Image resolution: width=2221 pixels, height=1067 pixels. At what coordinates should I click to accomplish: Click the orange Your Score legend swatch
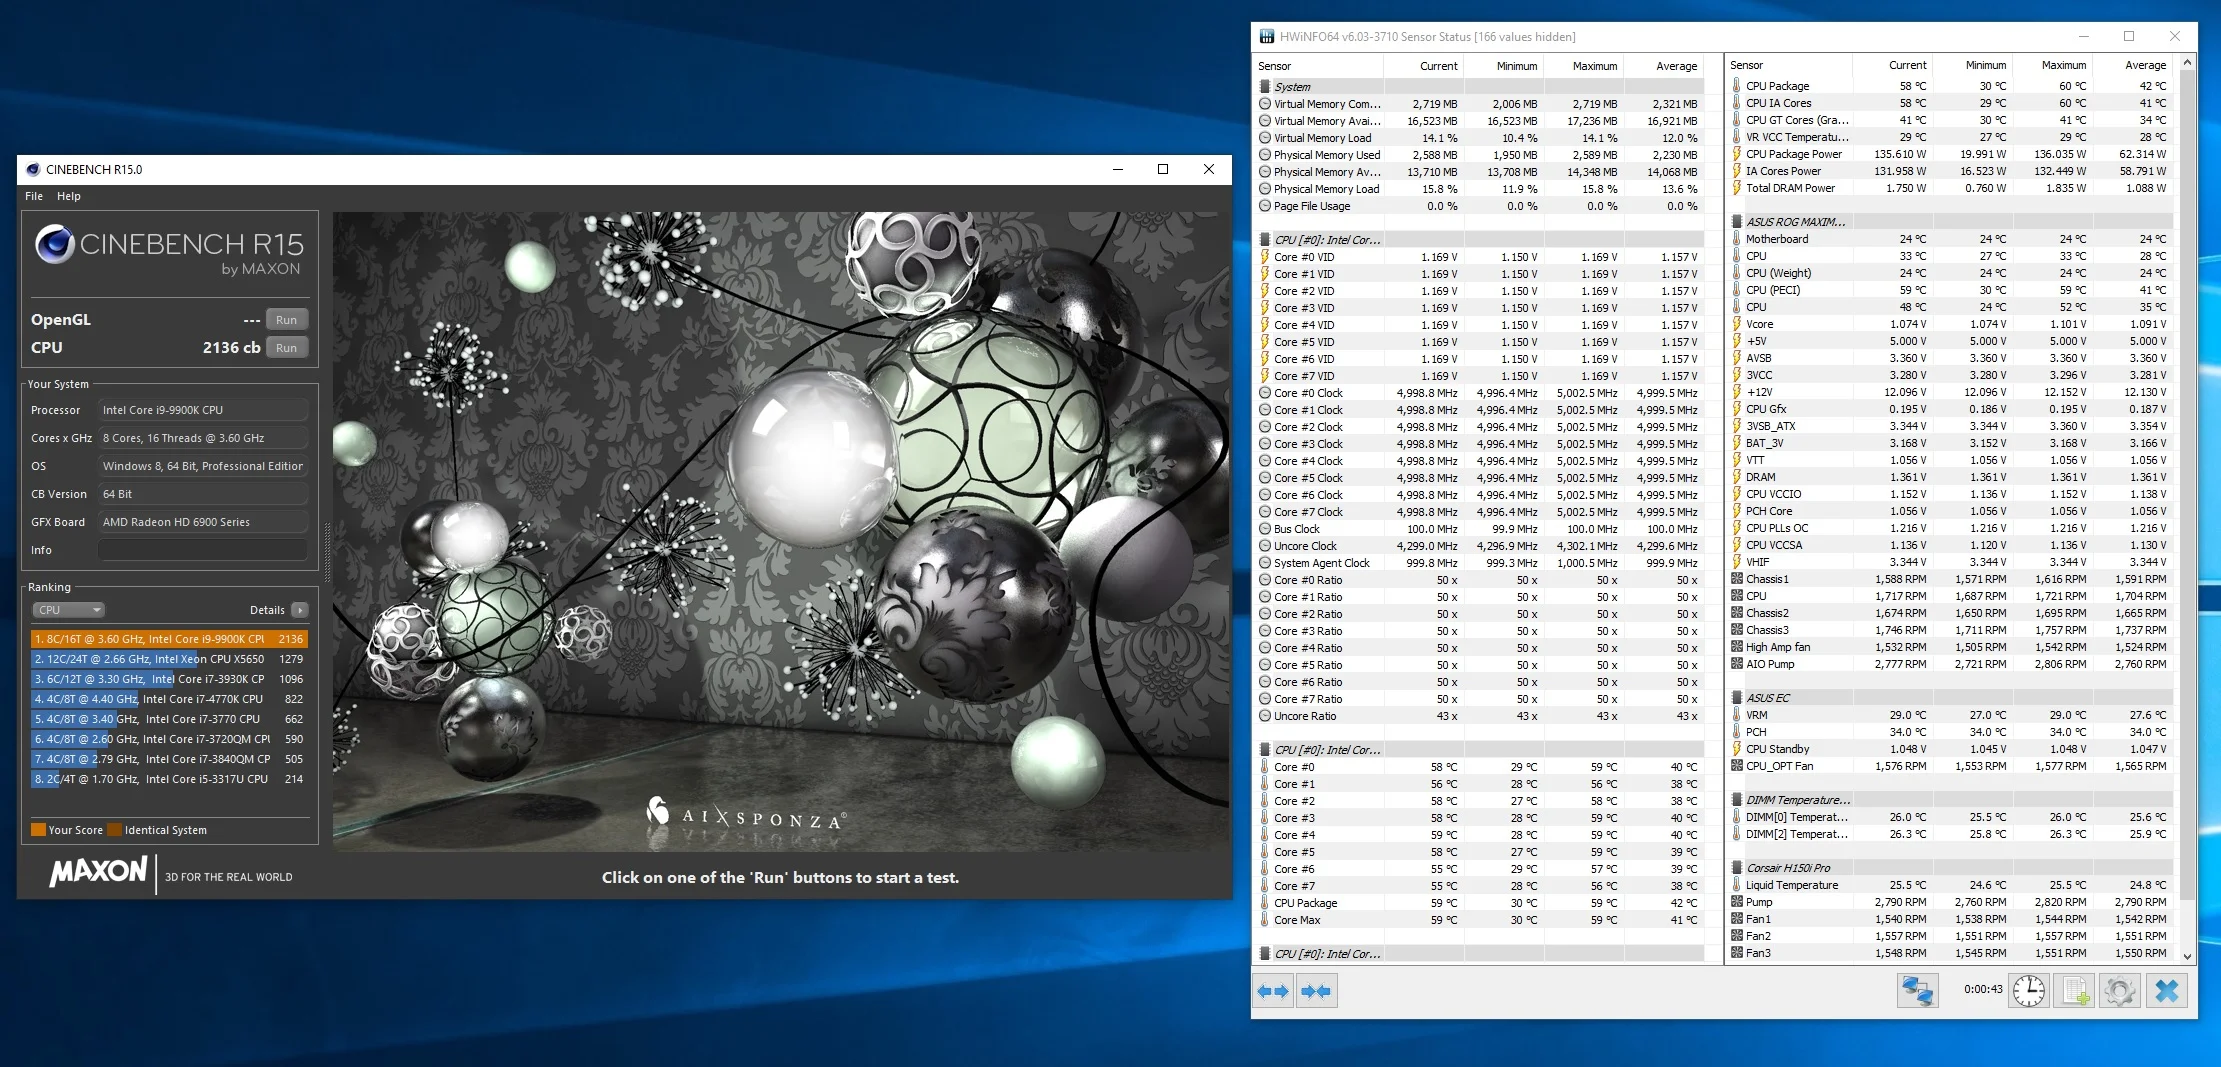[x=38, y=830]
